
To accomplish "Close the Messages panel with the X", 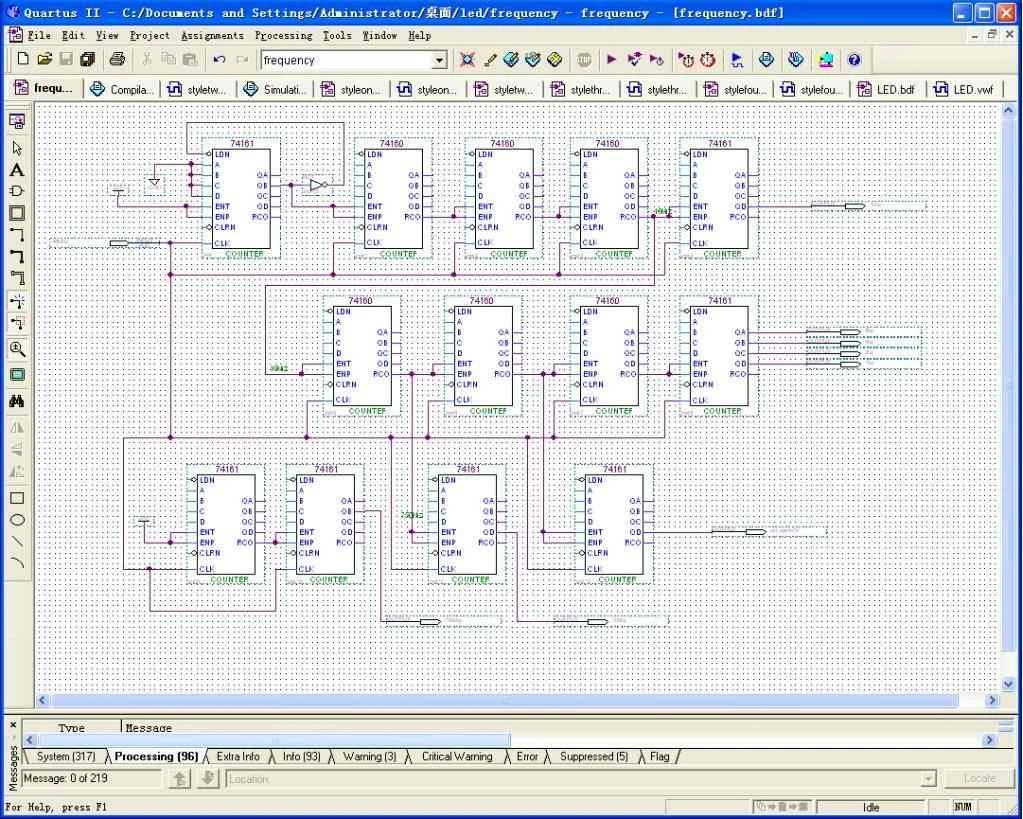I will [x=13, y=724].
